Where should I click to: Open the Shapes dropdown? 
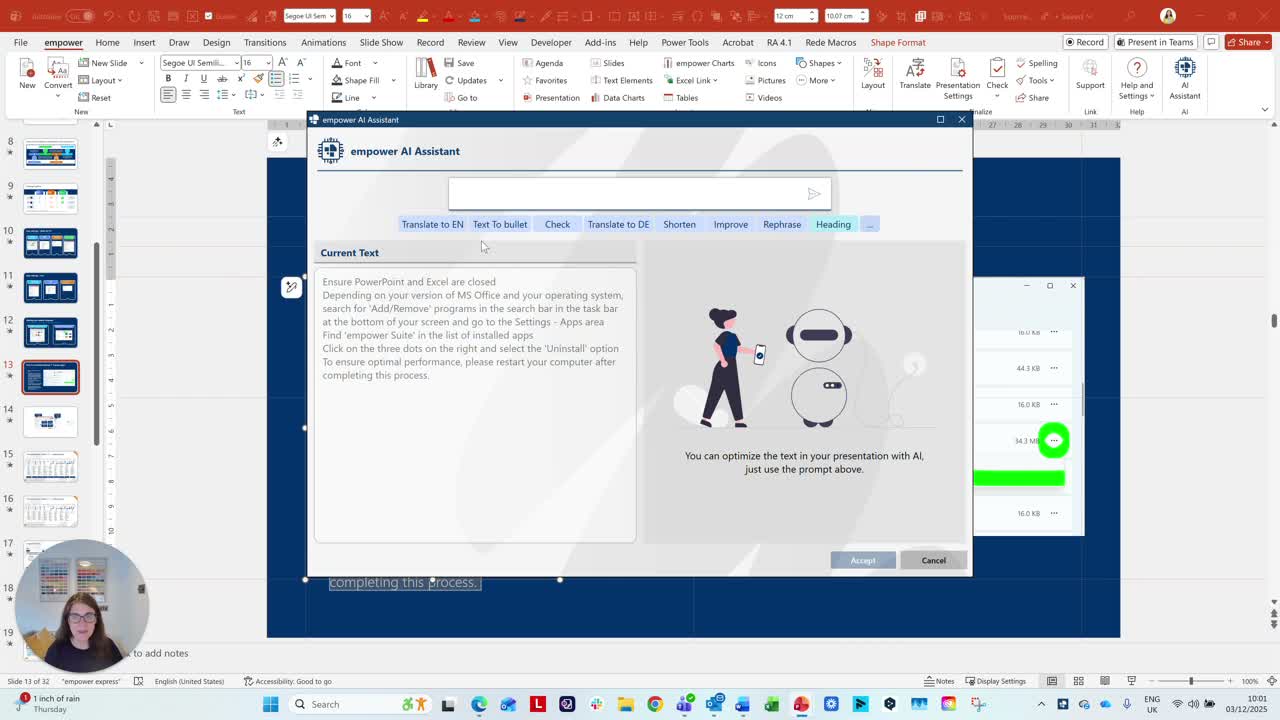point(819,63)
